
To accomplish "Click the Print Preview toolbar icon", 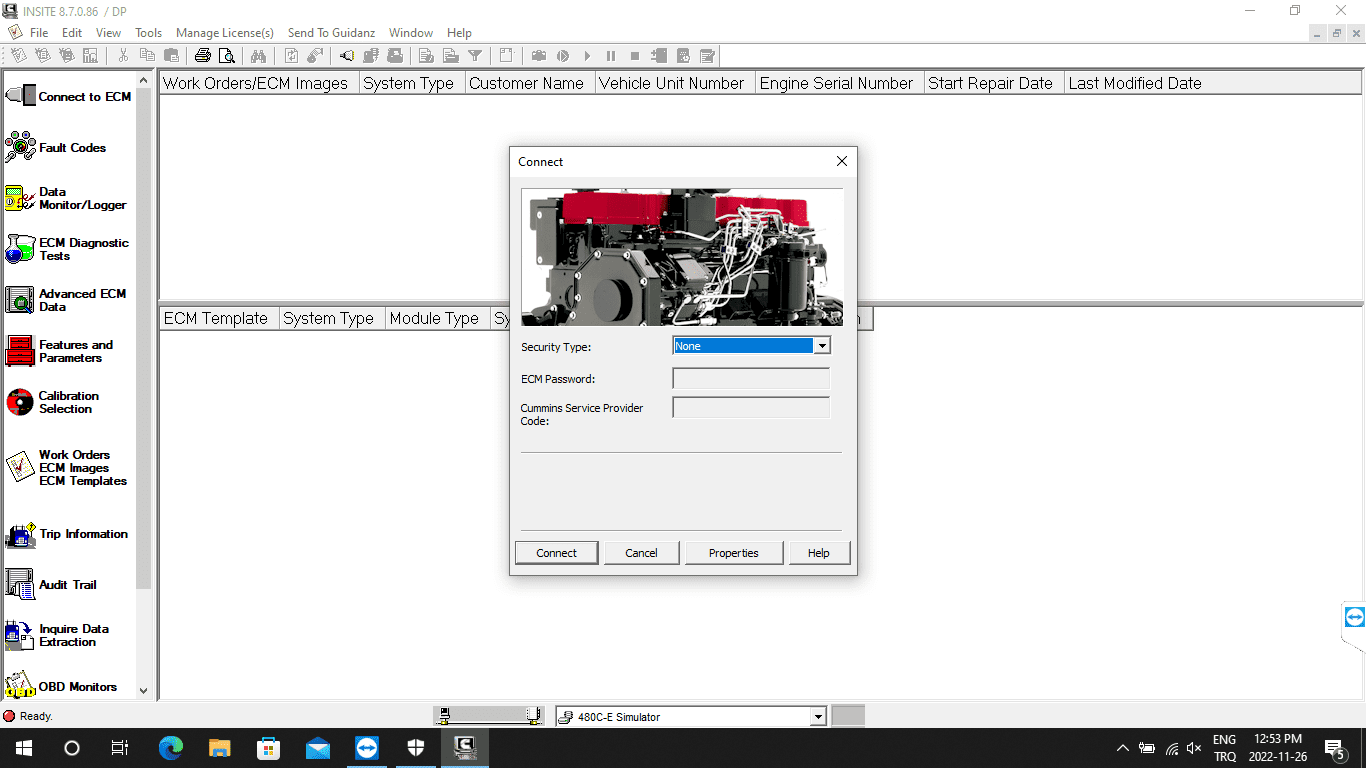I will (226, 56).
